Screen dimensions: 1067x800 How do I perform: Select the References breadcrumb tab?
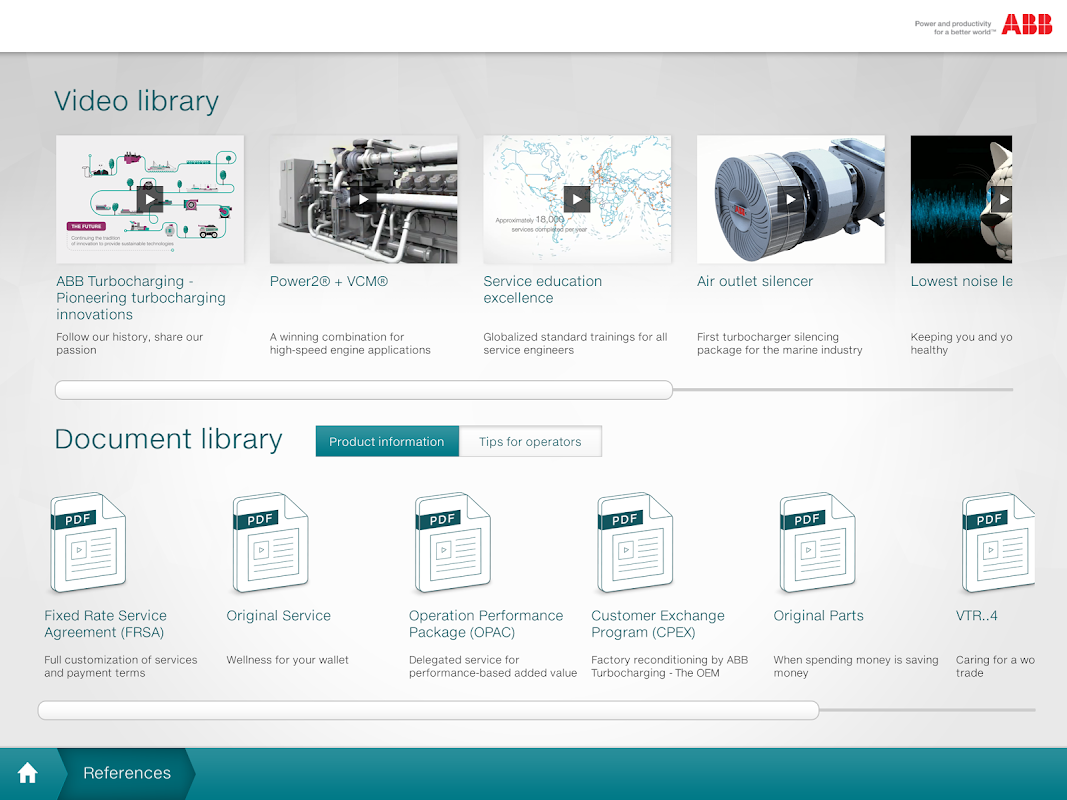tap(127, 773)
